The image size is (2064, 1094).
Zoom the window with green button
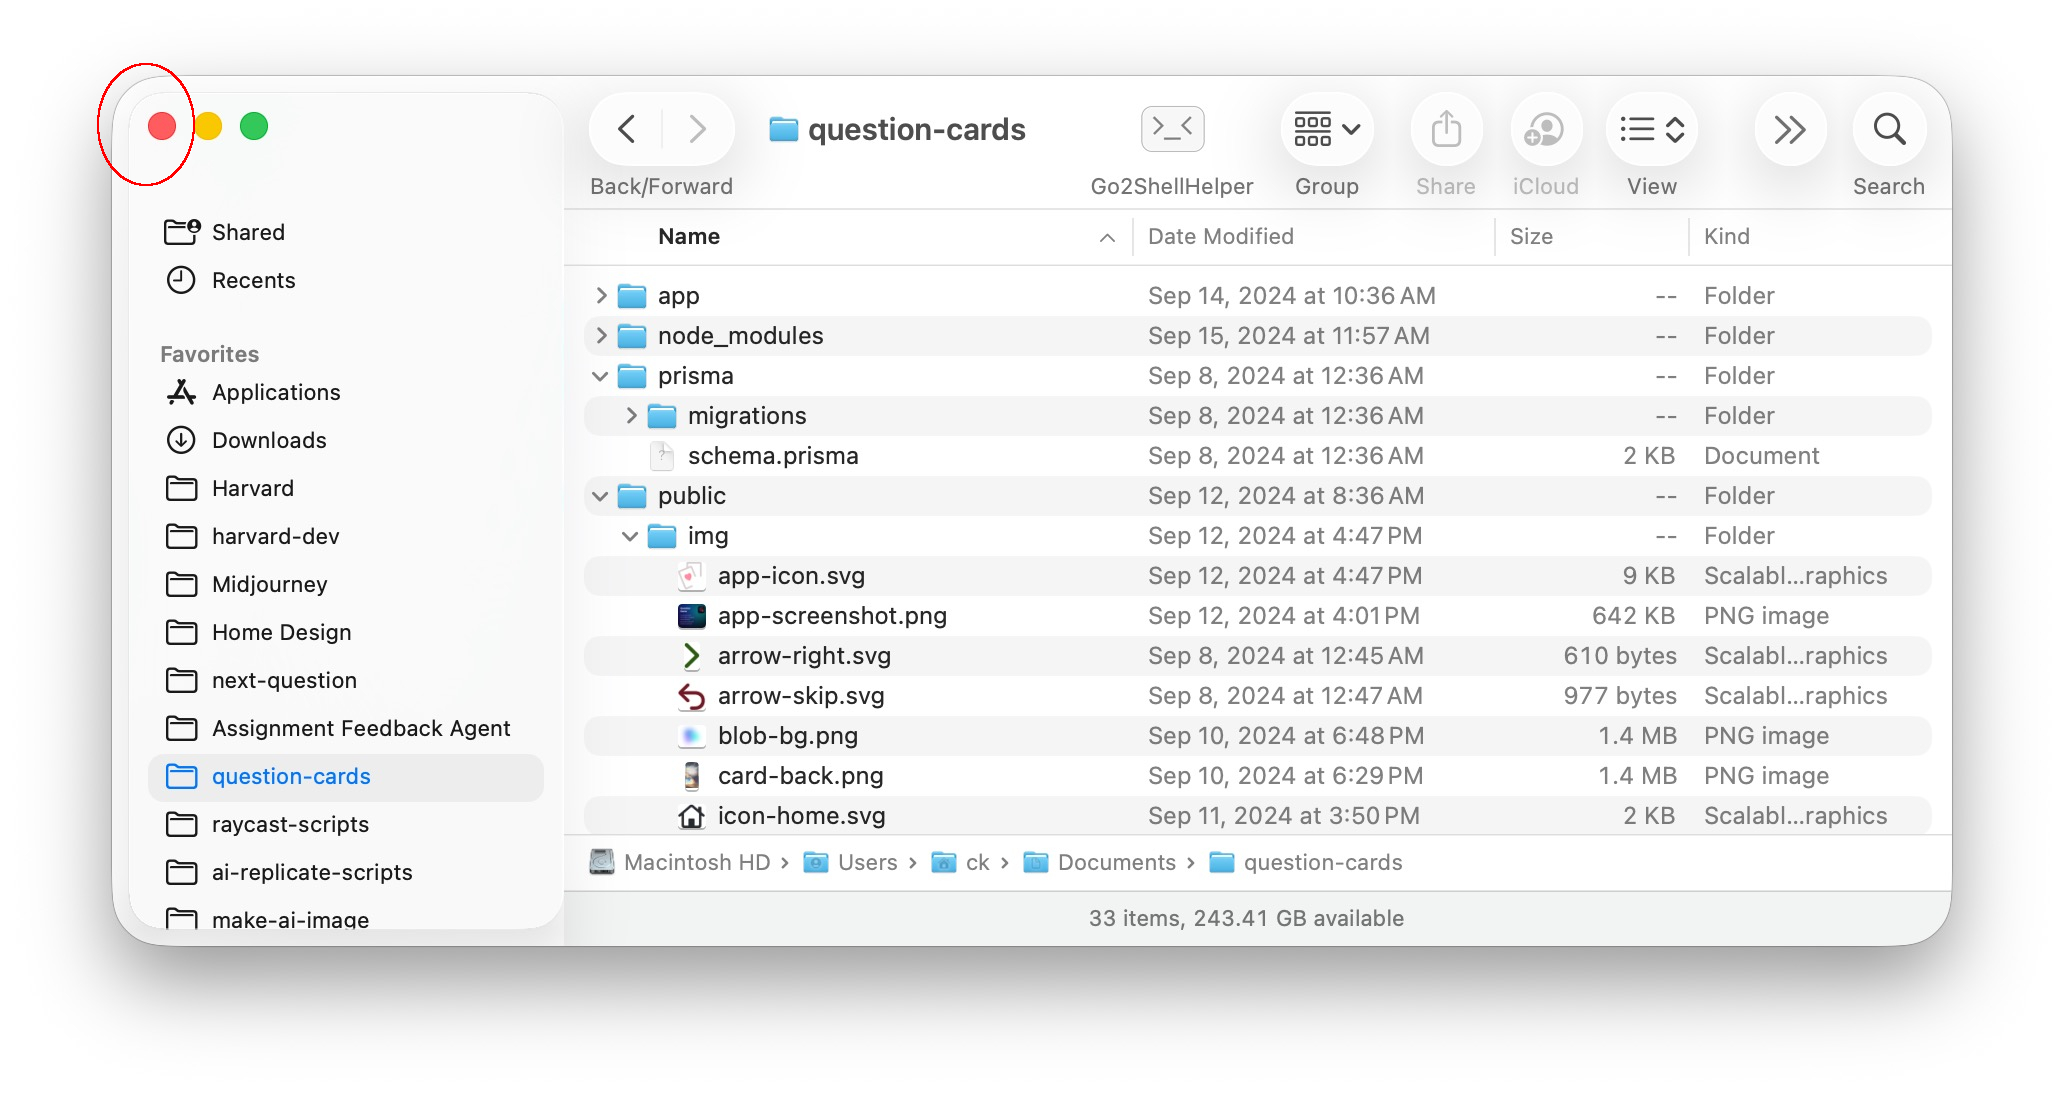click(254, 126)
